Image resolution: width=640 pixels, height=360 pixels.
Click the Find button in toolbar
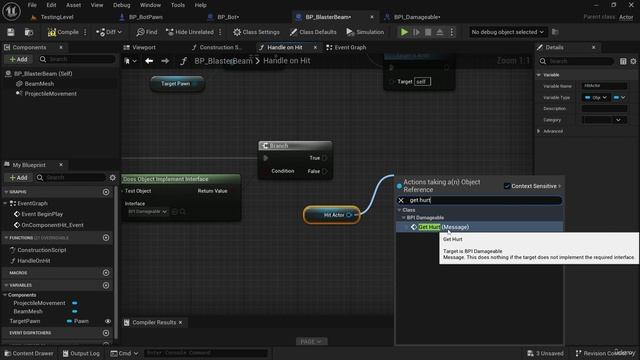[x=147, y=32]
